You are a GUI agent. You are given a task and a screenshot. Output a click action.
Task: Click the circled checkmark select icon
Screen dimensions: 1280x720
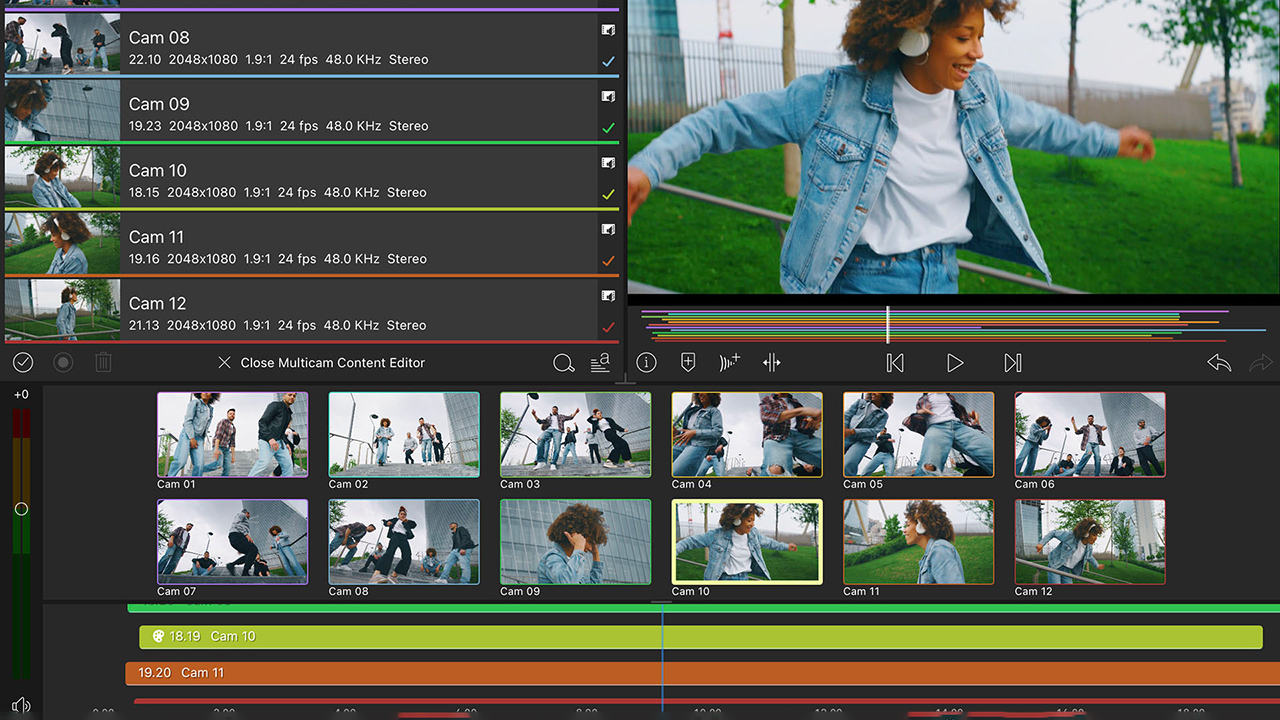pos(23,363)
